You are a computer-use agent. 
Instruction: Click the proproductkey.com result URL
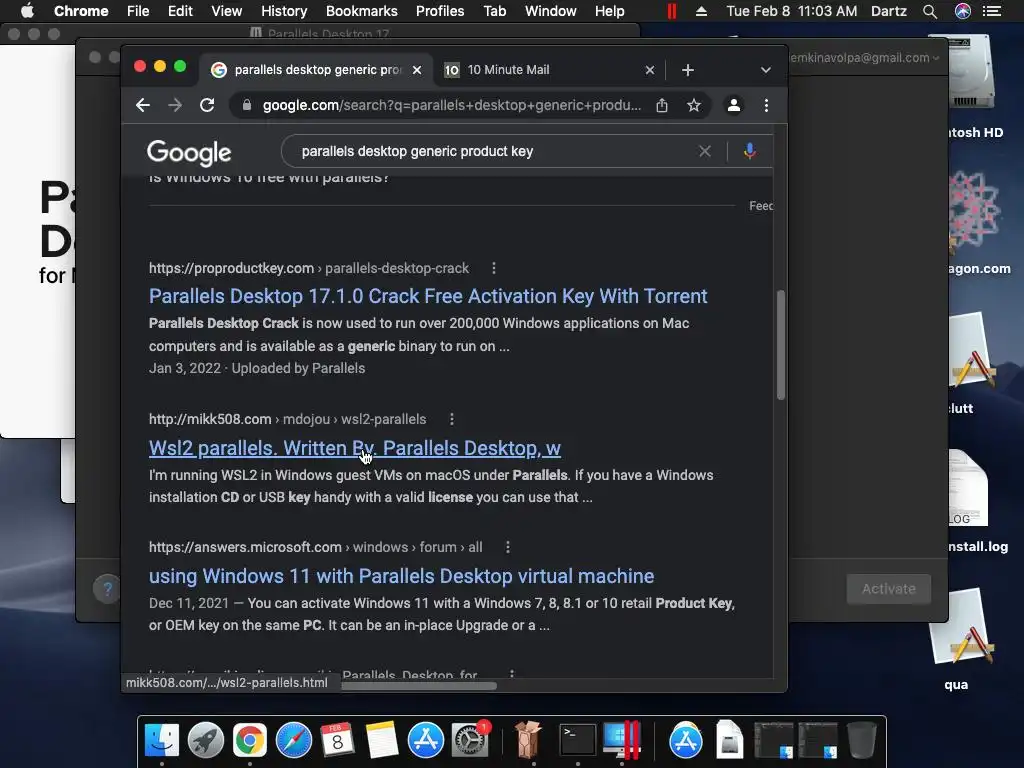coord(308,268)
